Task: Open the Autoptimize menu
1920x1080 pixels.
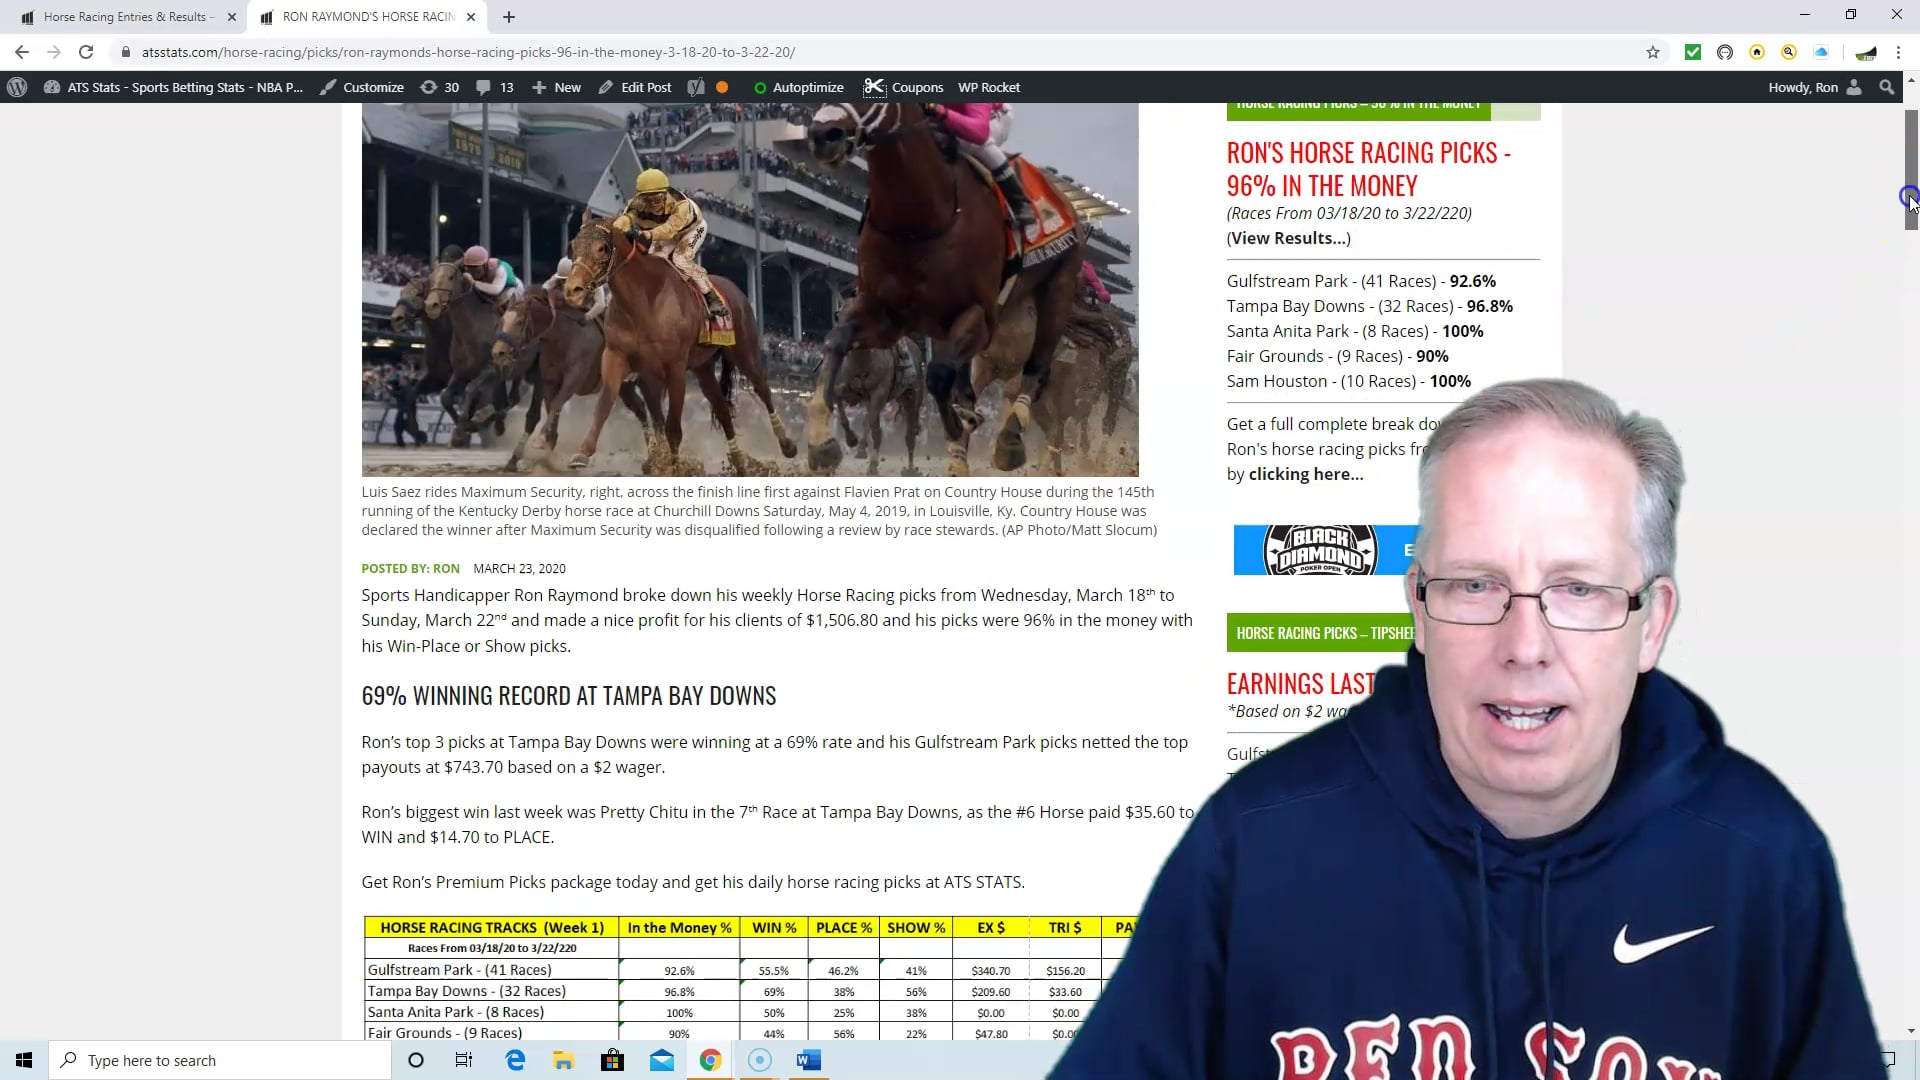Action: (x=799, y=87)
